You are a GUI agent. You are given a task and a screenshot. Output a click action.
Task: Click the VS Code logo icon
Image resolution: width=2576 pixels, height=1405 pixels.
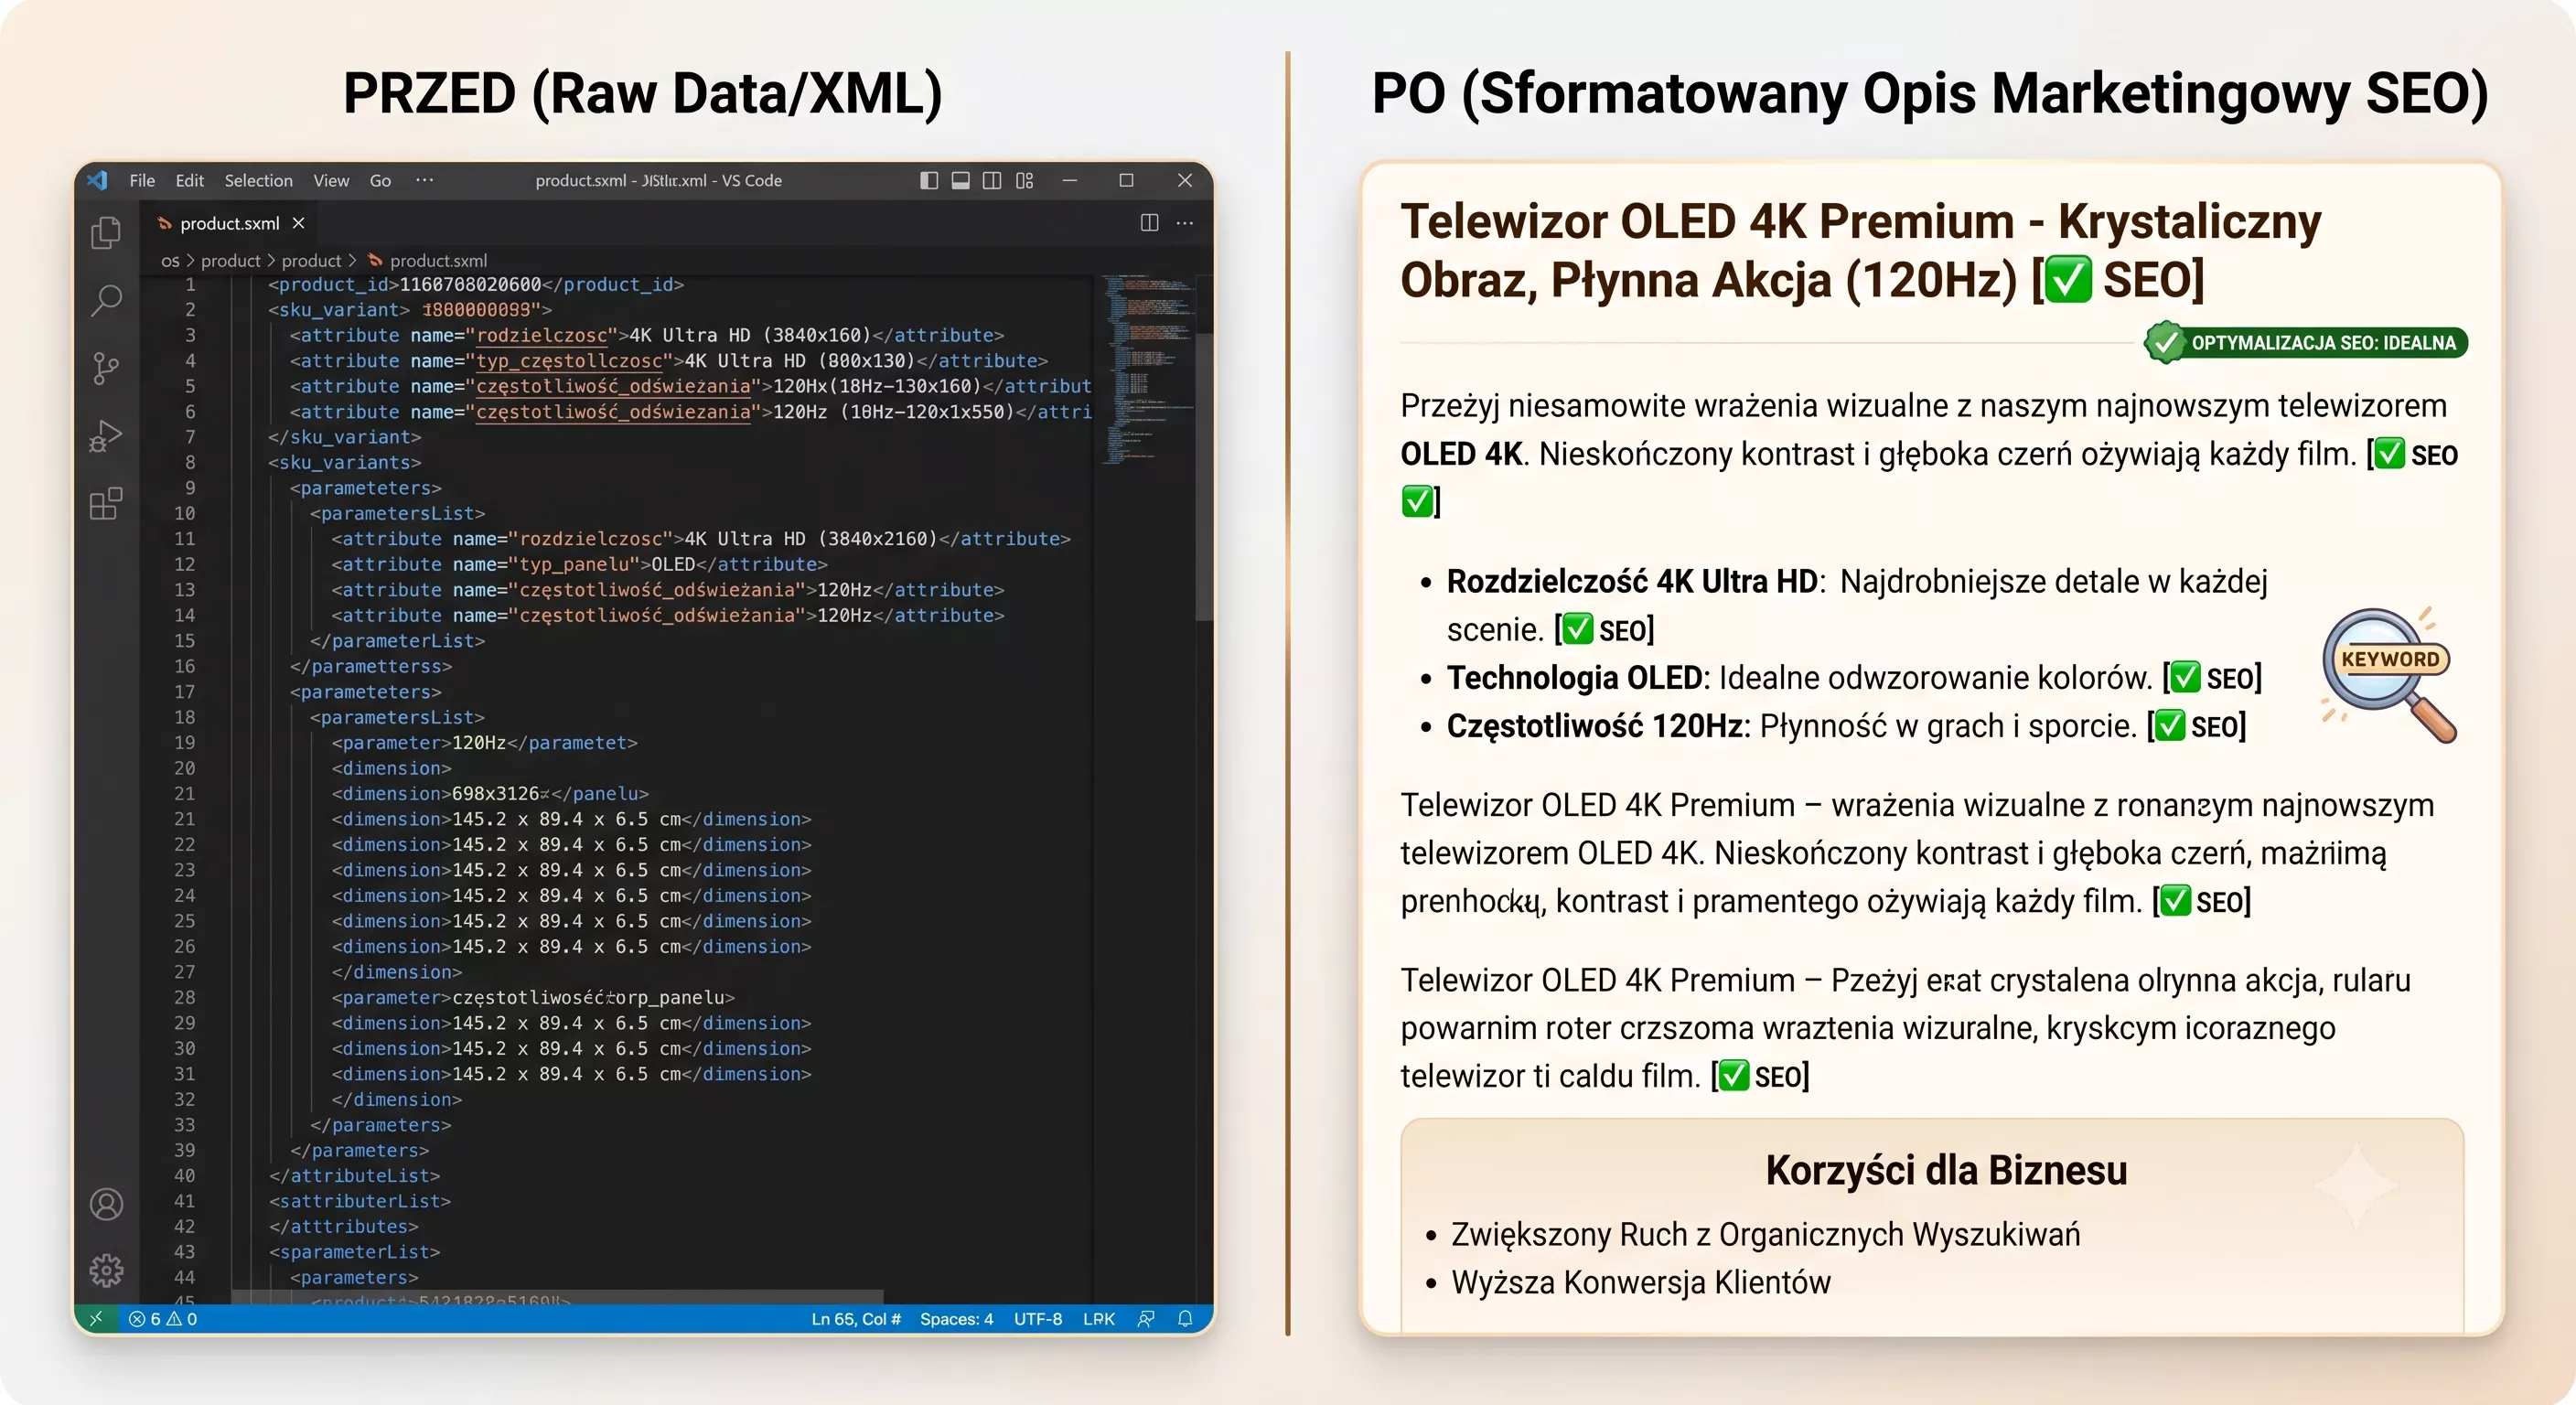coord(97,180)
